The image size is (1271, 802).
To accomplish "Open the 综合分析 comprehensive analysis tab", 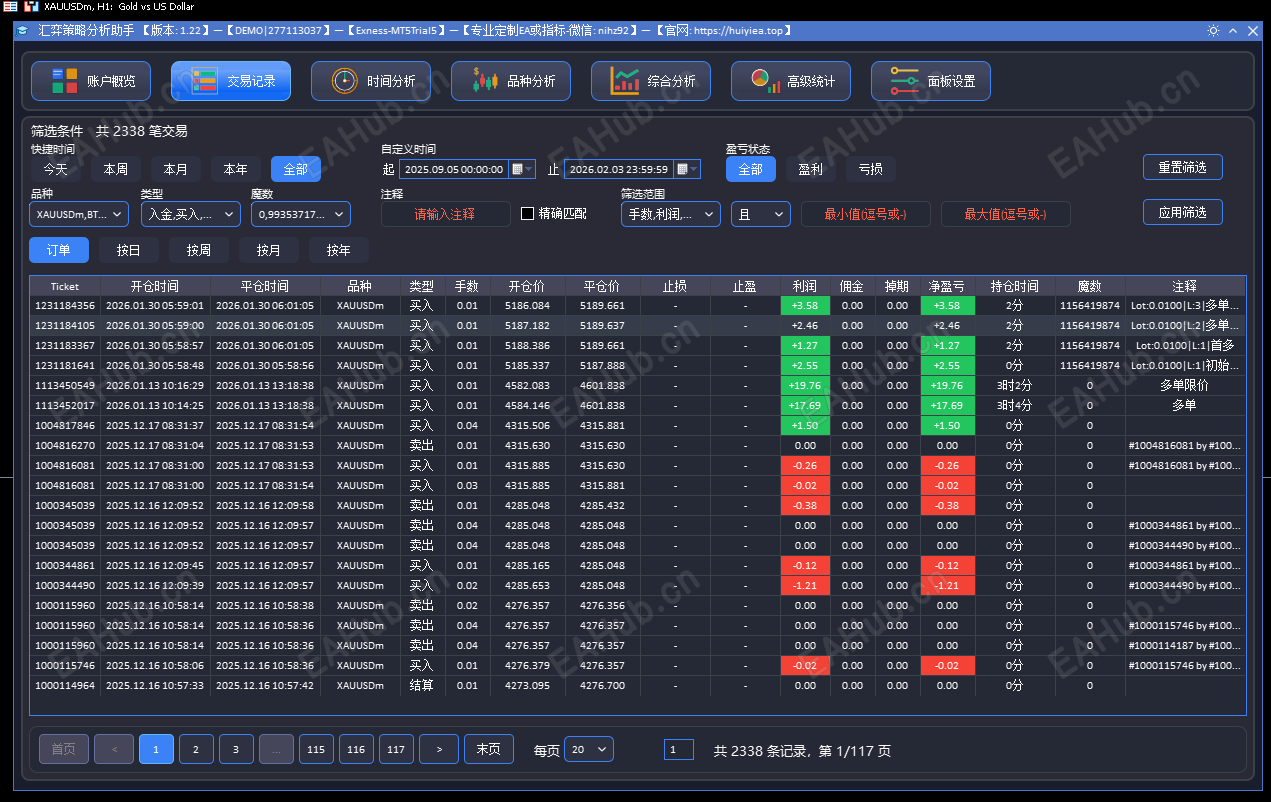I will coord(651,81).
